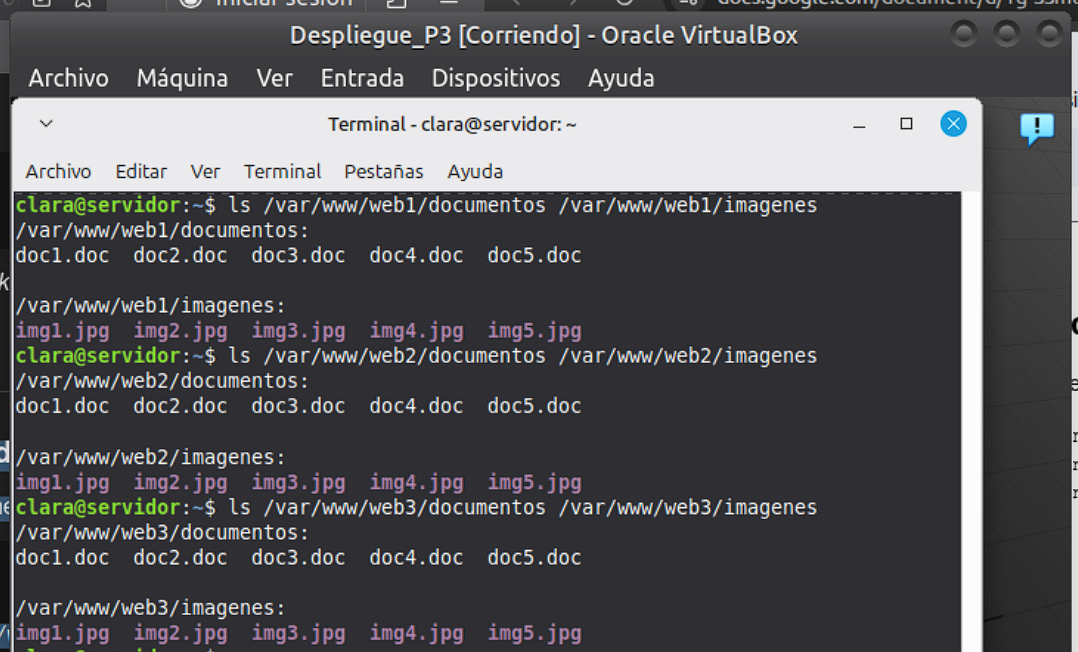Open the Dispositivos menu

click(x=495, y=78)
